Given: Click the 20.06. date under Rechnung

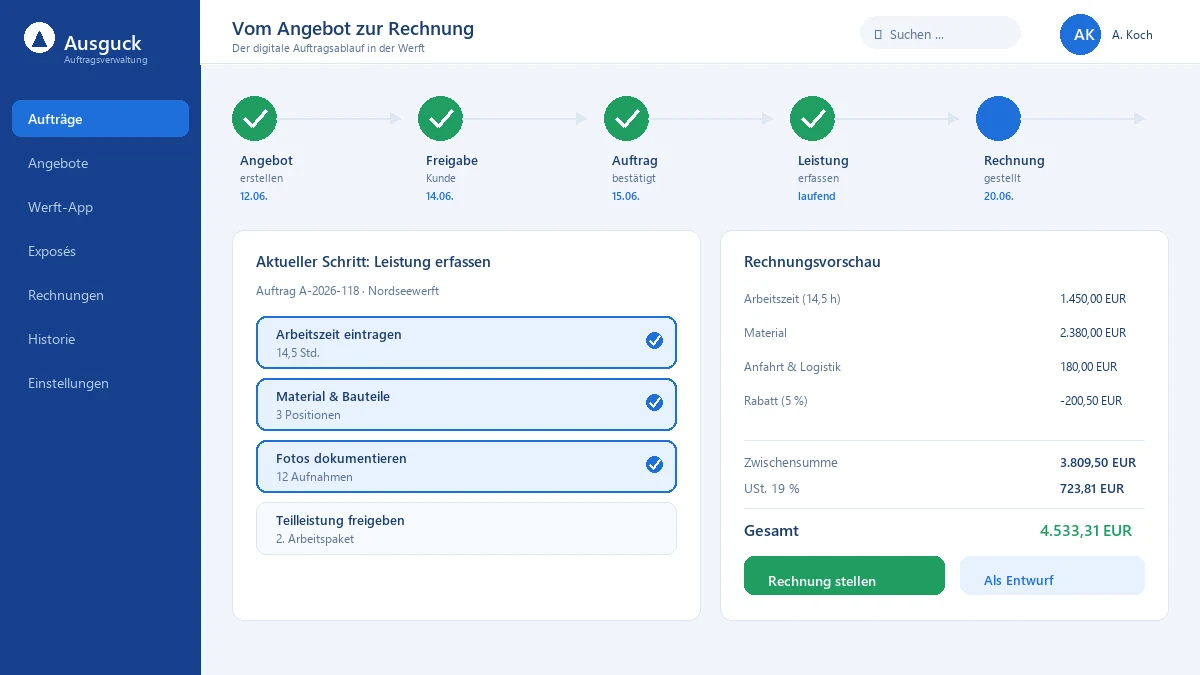Looking at the screenshot, I should coord(998,196).
